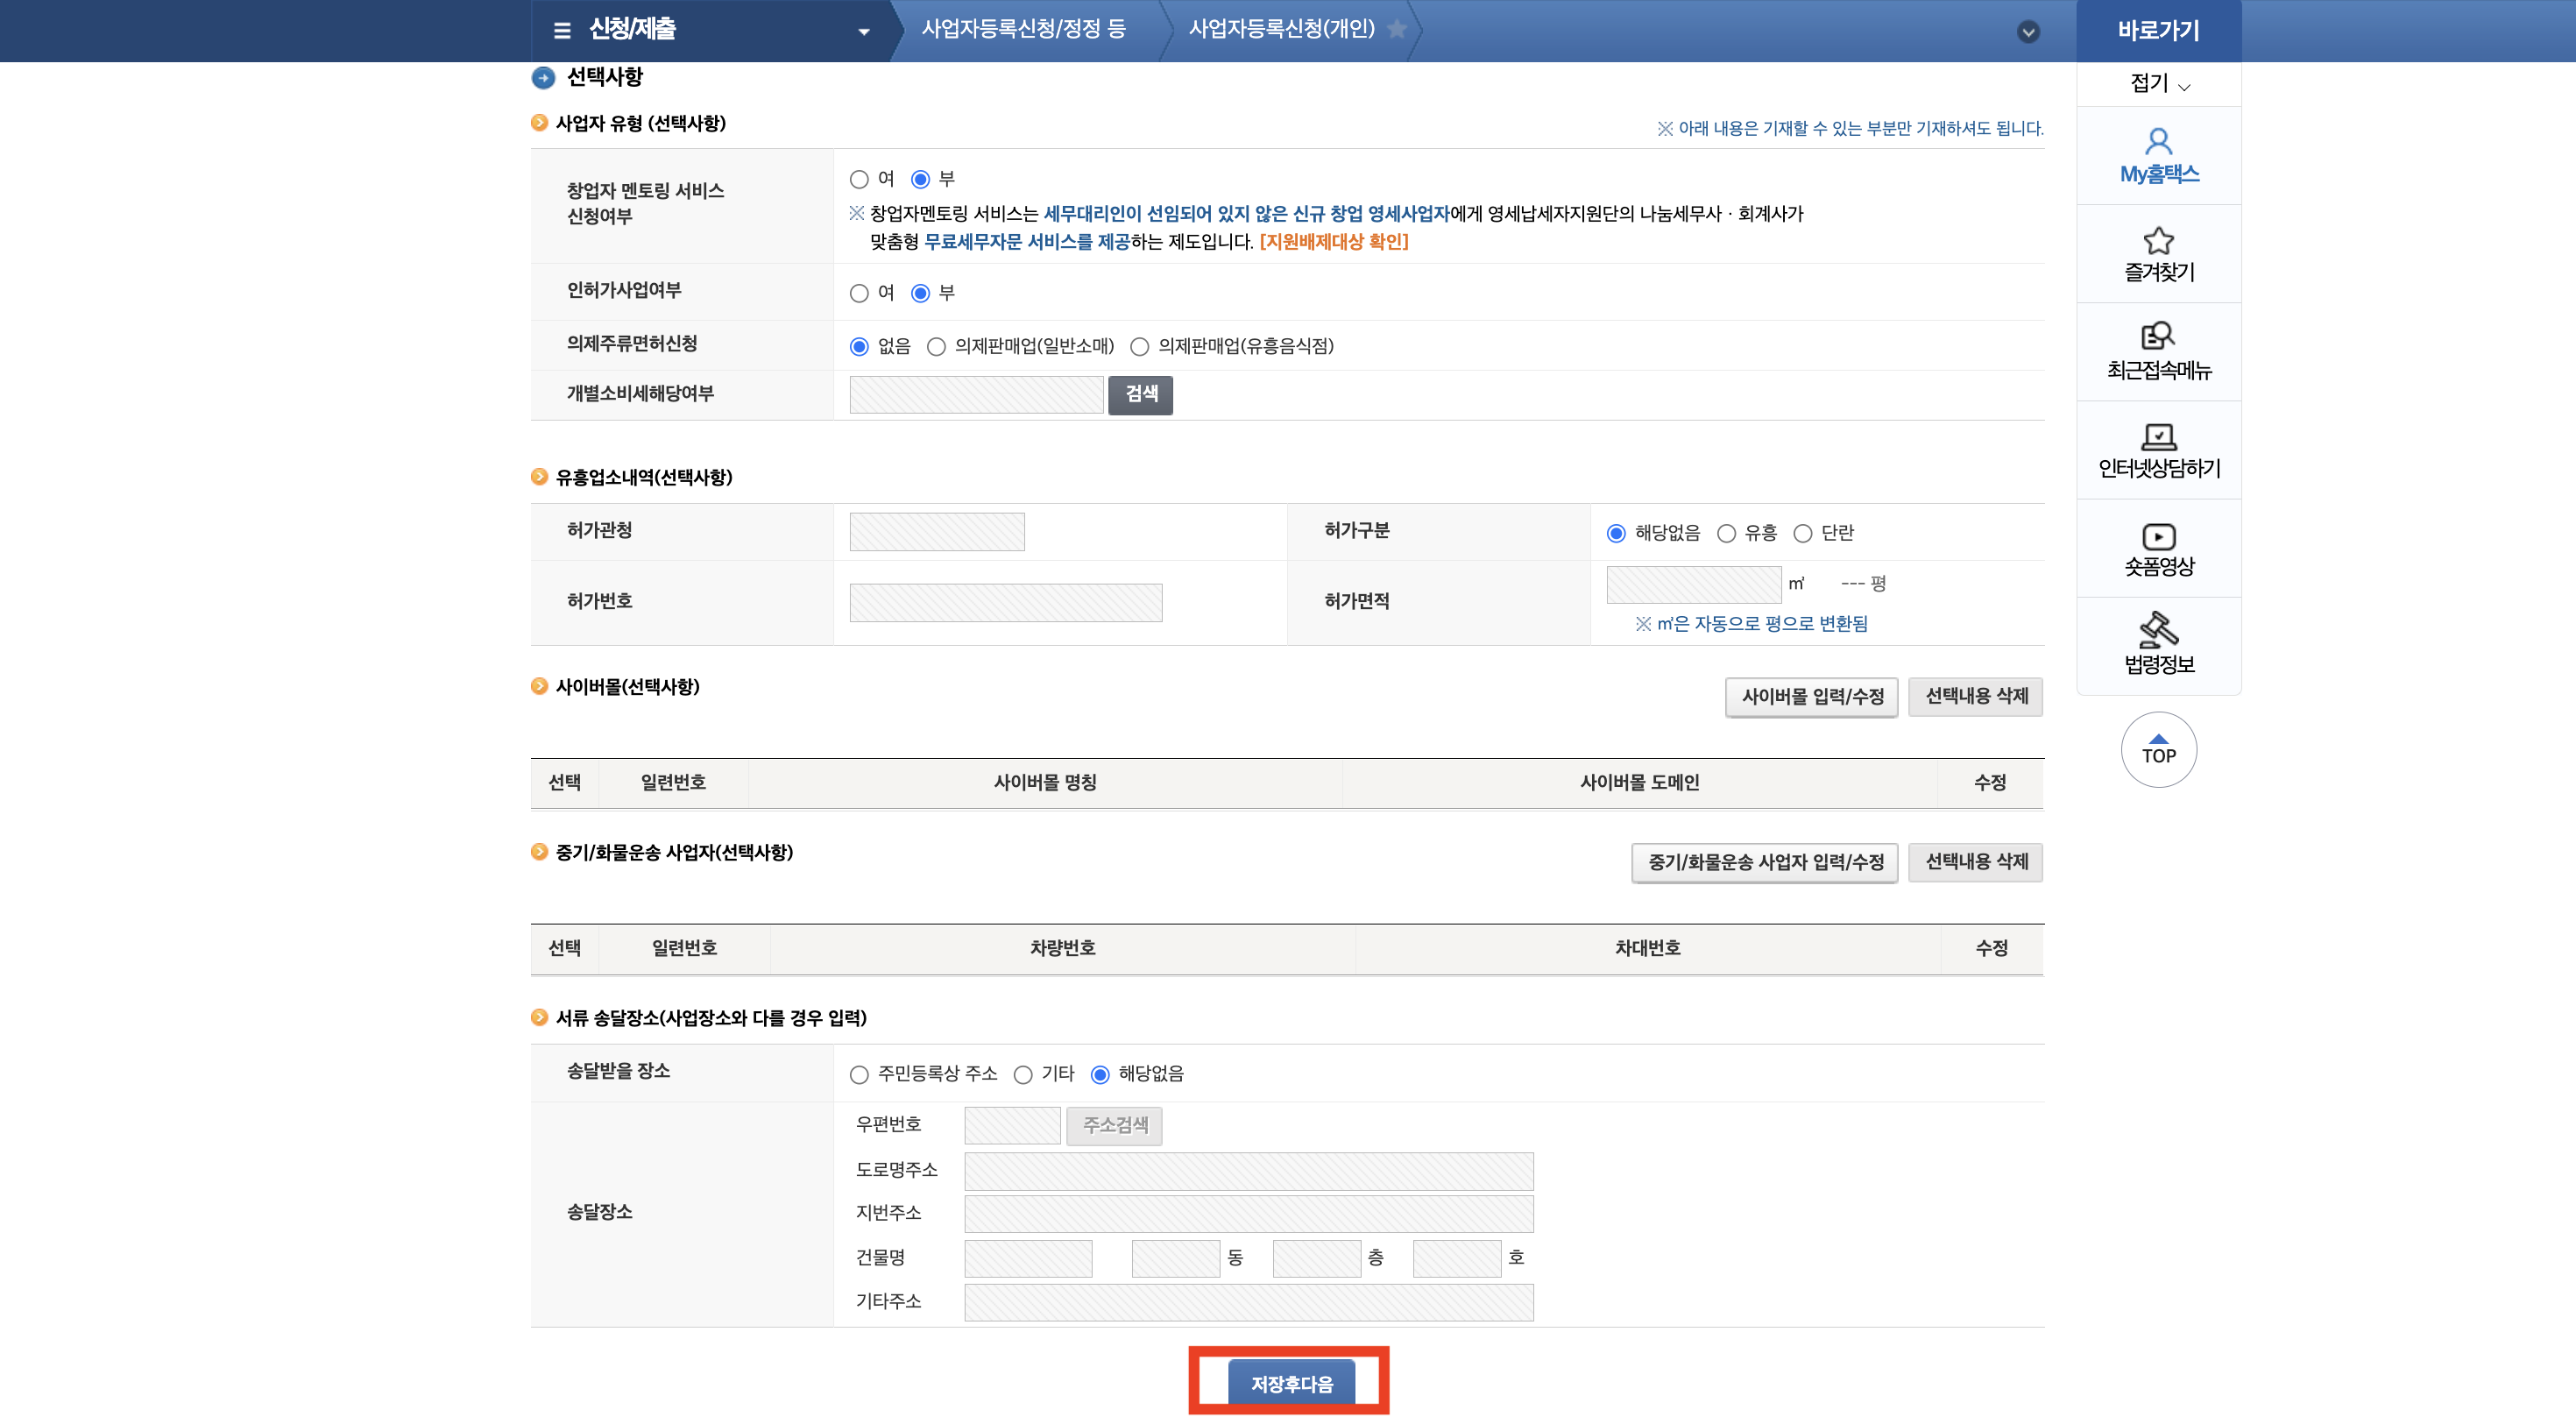Open My홈택스 shortcut icon

coord(2158,155)
